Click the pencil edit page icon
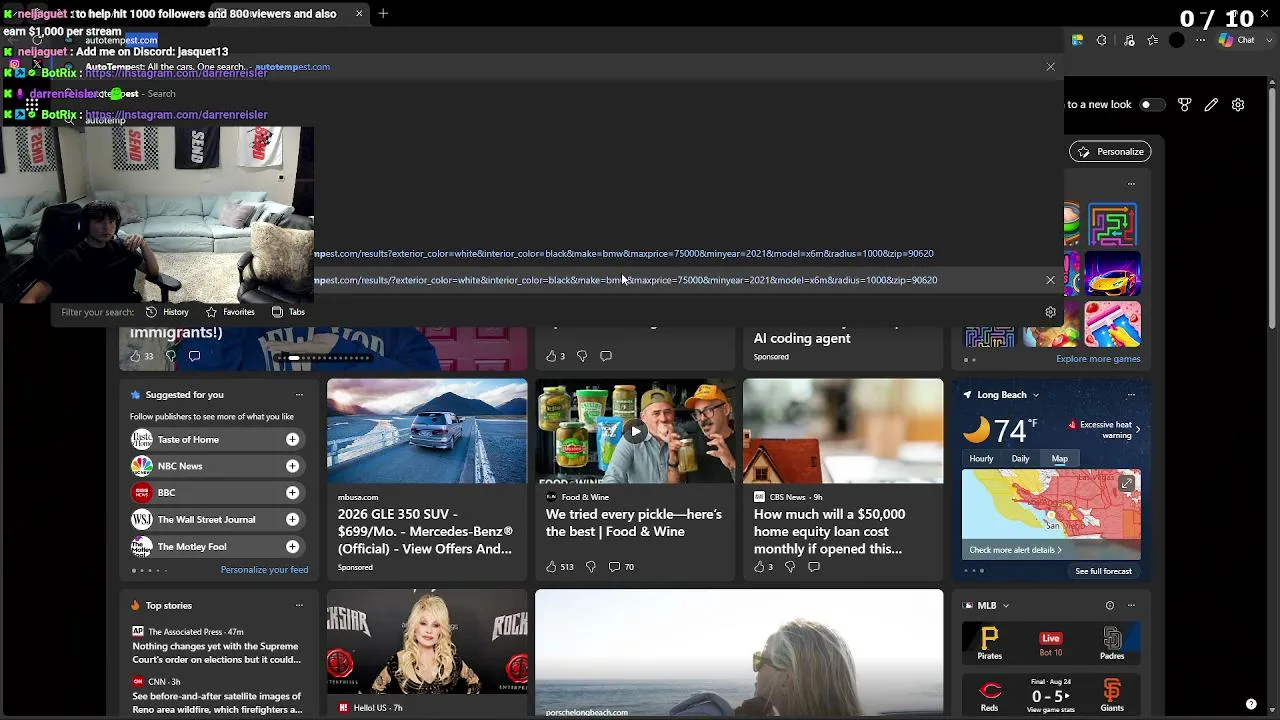The height and width of the screenshot is (720, 1280). tap(1211, 104)
